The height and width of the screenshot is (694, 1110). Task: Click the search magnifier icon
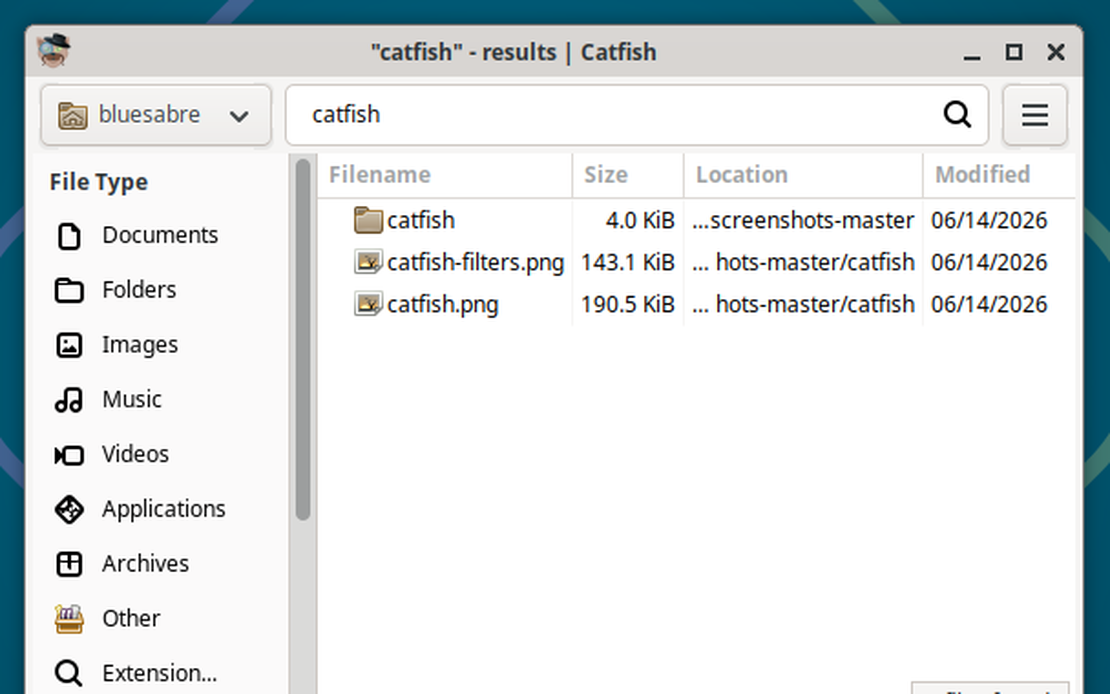[x=957, y=114]
